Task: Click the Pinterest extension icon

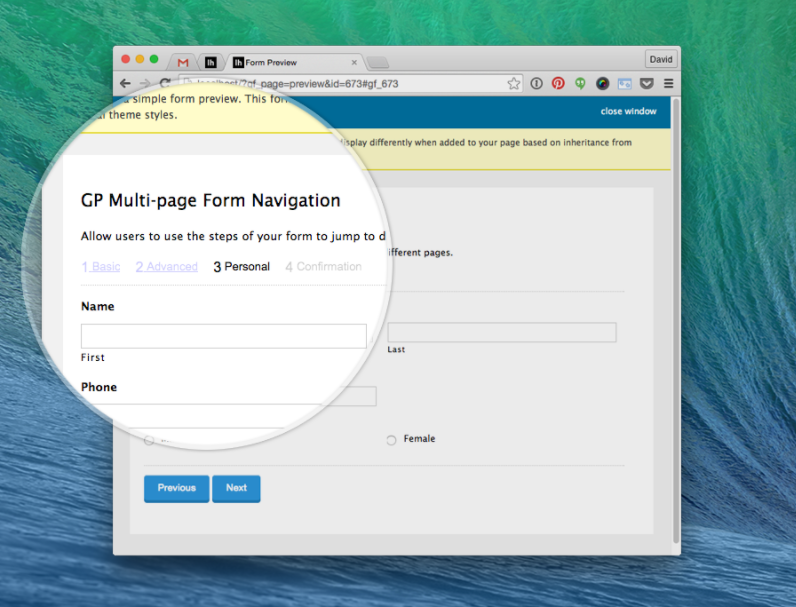Action: pos(558,83)
